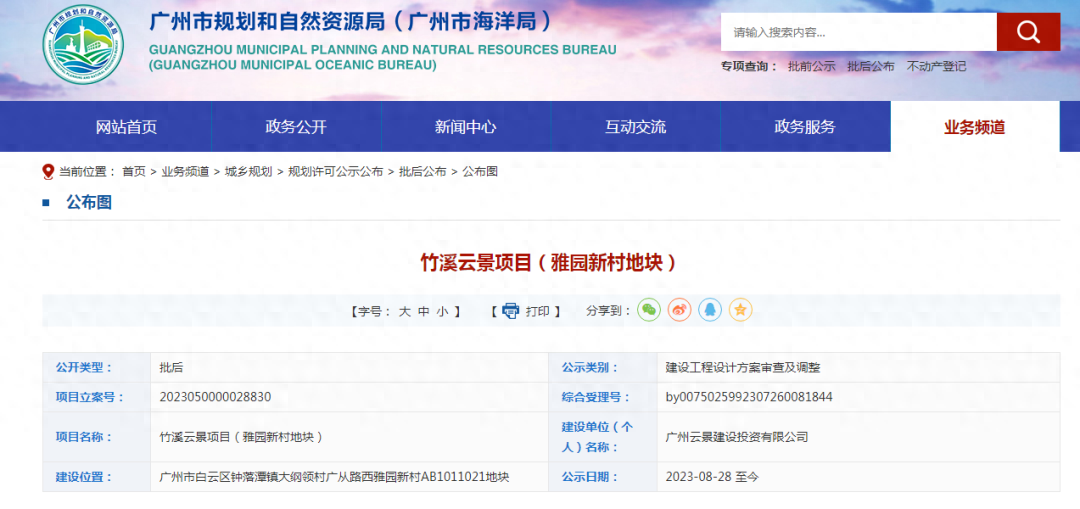
Task: Open 不动产登记 special query link
Action: pos(936,67)
